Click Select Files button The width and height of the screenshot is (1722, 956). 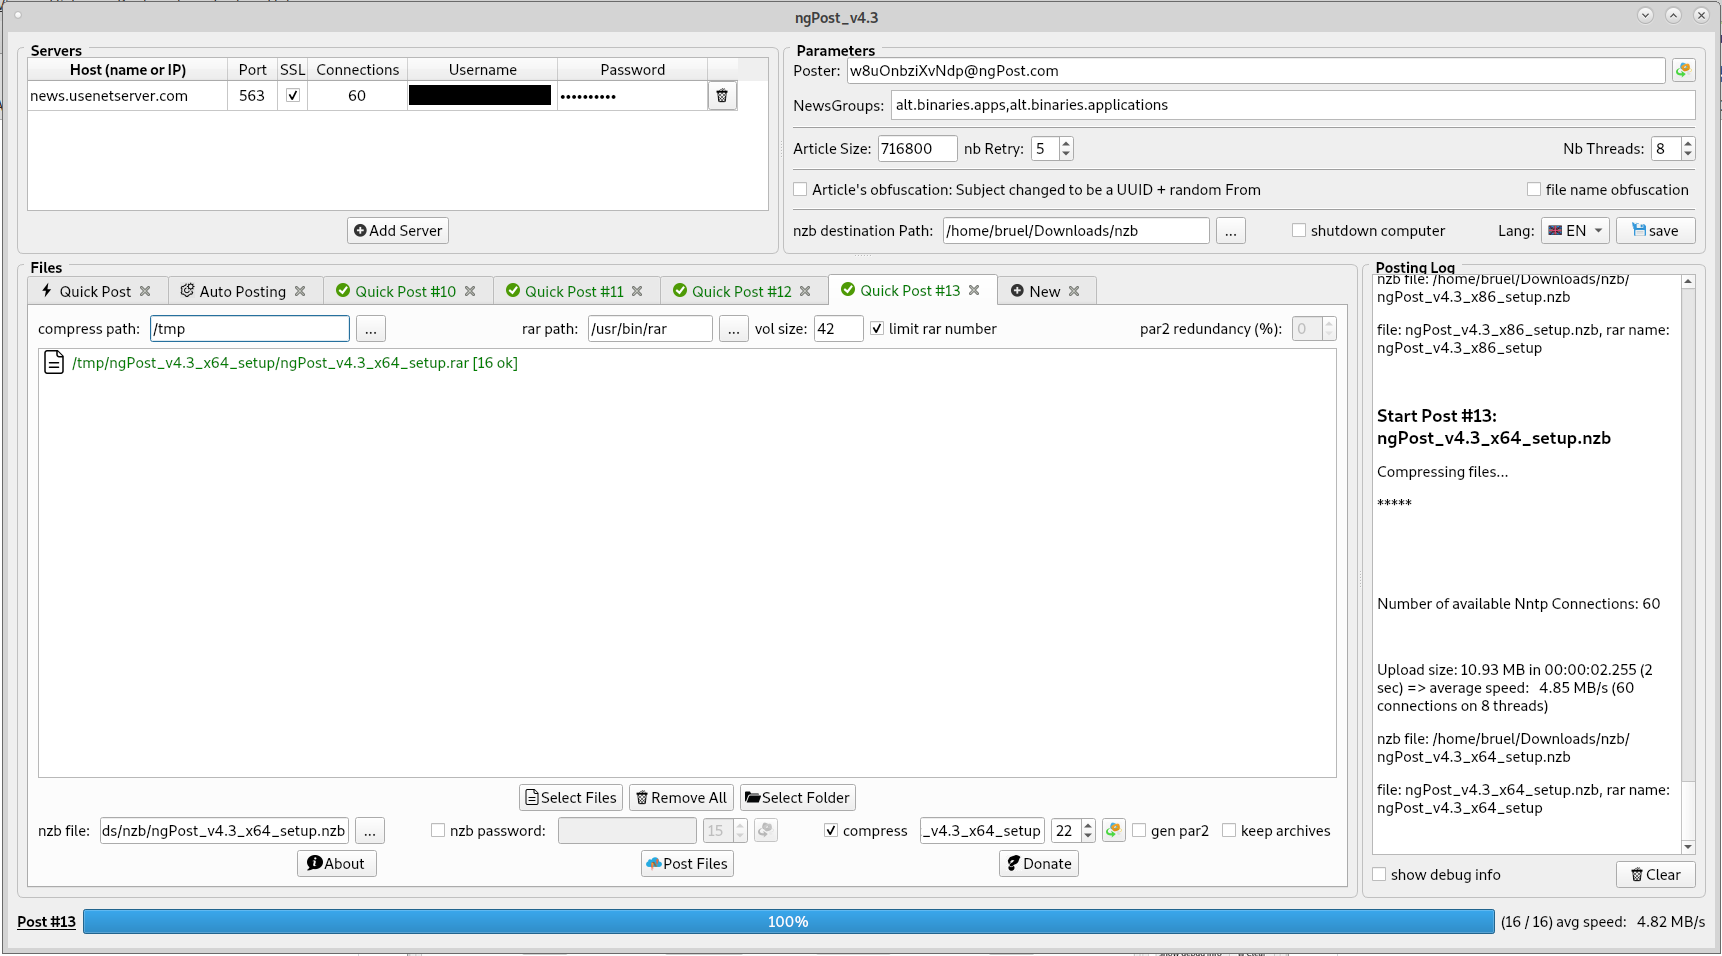point(571,797)
